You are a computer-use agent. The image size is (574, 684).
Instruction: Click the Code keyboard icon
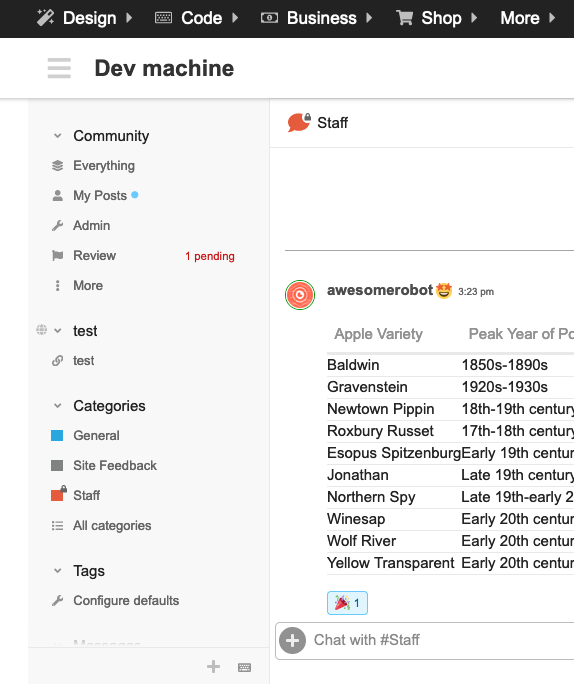coord(164,18)
